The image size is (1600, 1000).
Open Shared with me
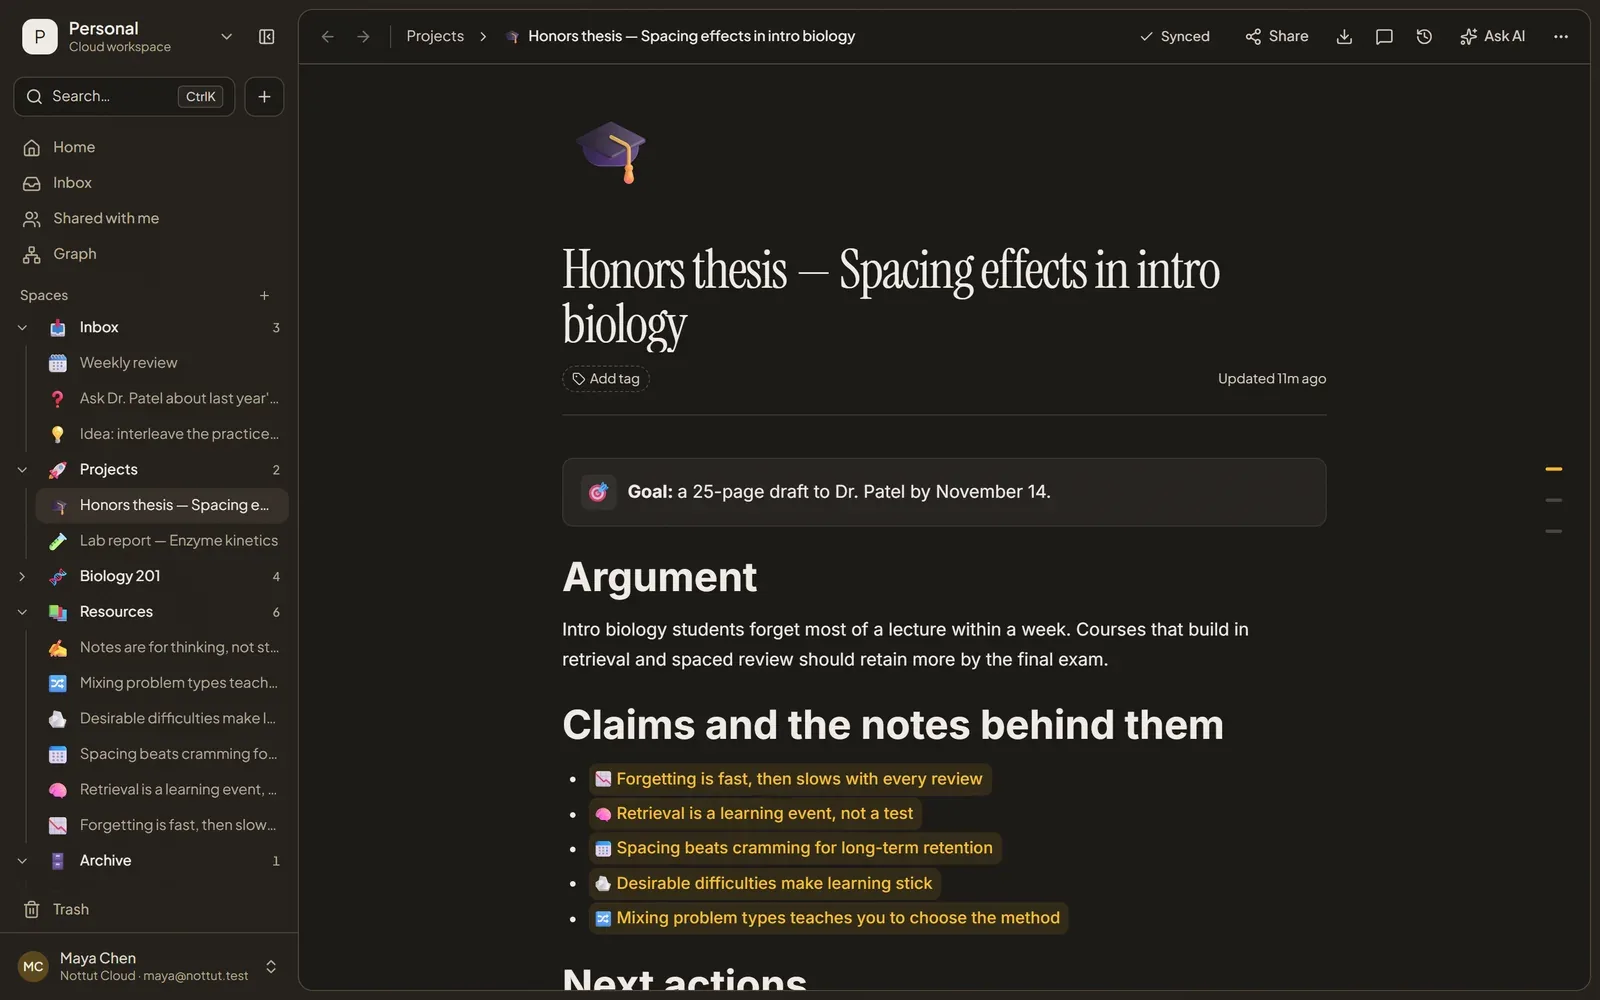coord(149,218)
